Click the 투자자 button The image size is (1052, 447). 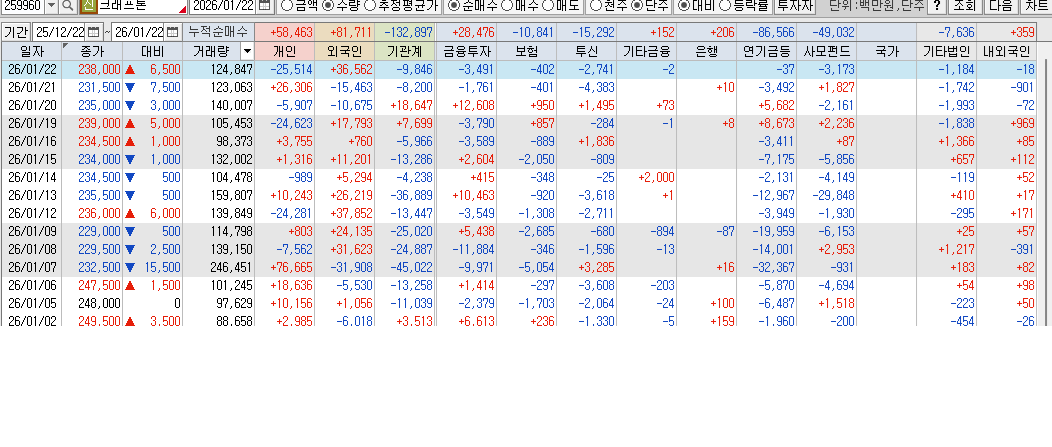tap(795, 6)
